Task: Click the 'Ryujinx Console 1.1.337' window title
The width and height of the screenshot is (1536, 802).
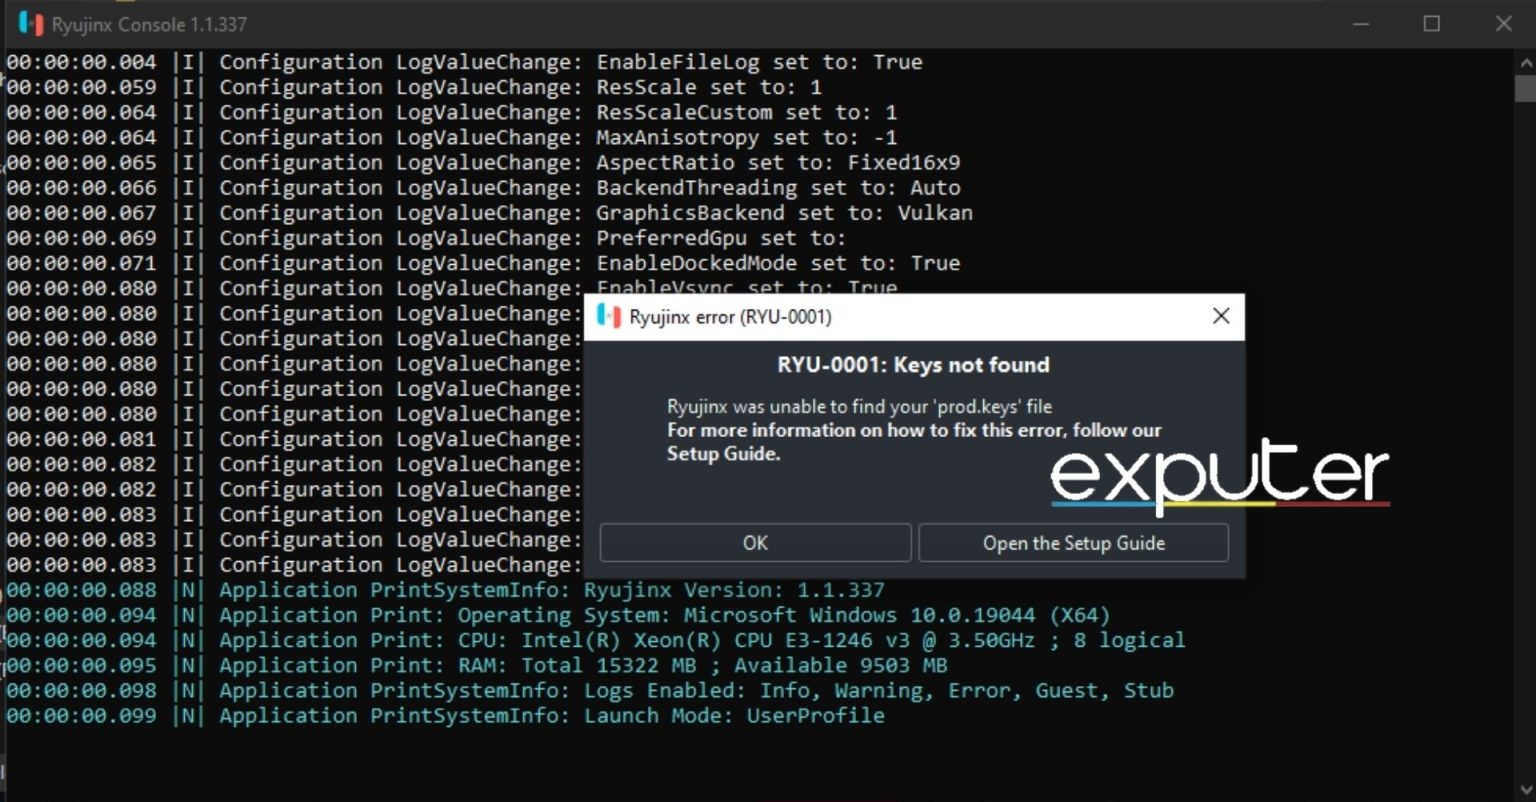Action: [x=149, y=24]
